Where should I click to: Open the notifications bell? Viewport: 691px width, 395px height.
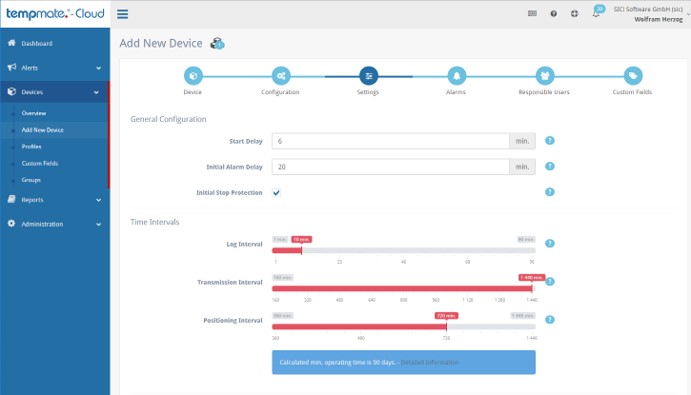pos(596,13)
